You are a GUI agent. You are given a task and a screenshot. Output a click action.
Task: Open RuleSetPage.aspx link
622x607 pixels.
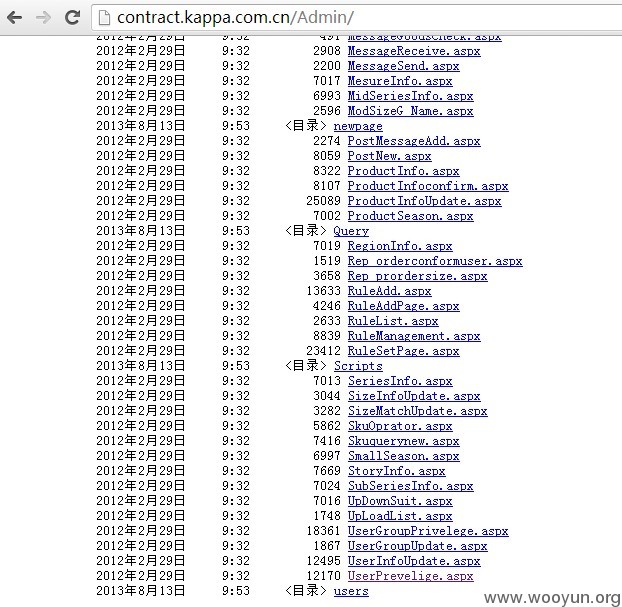coord(403,351)
